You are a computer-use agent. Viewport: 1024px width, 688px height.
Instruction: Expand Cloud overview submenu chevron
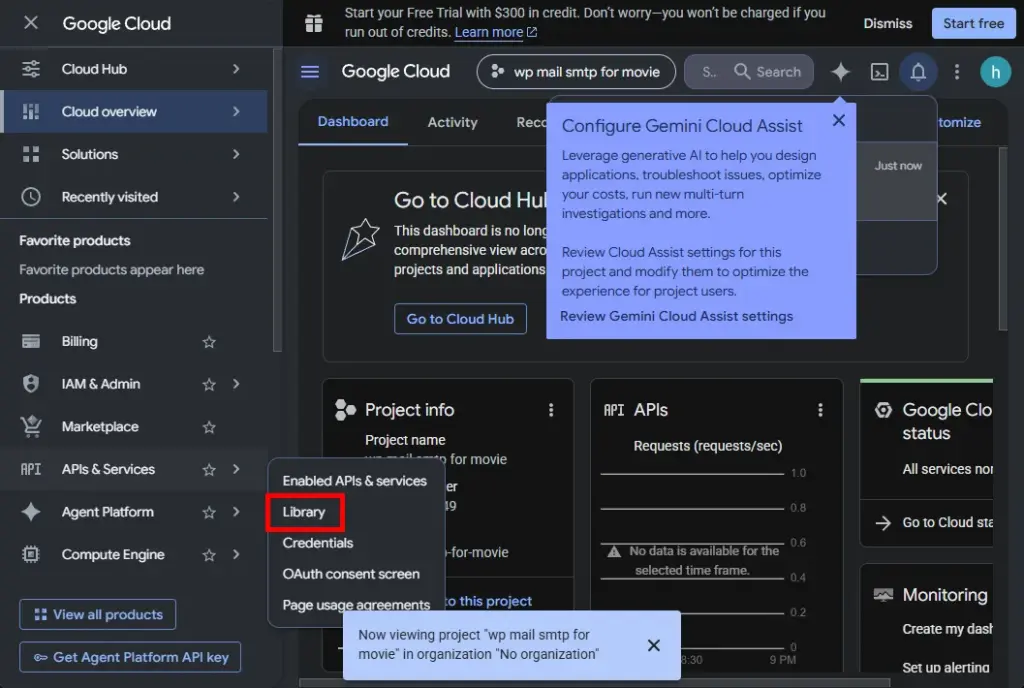(x=236, y=112)
